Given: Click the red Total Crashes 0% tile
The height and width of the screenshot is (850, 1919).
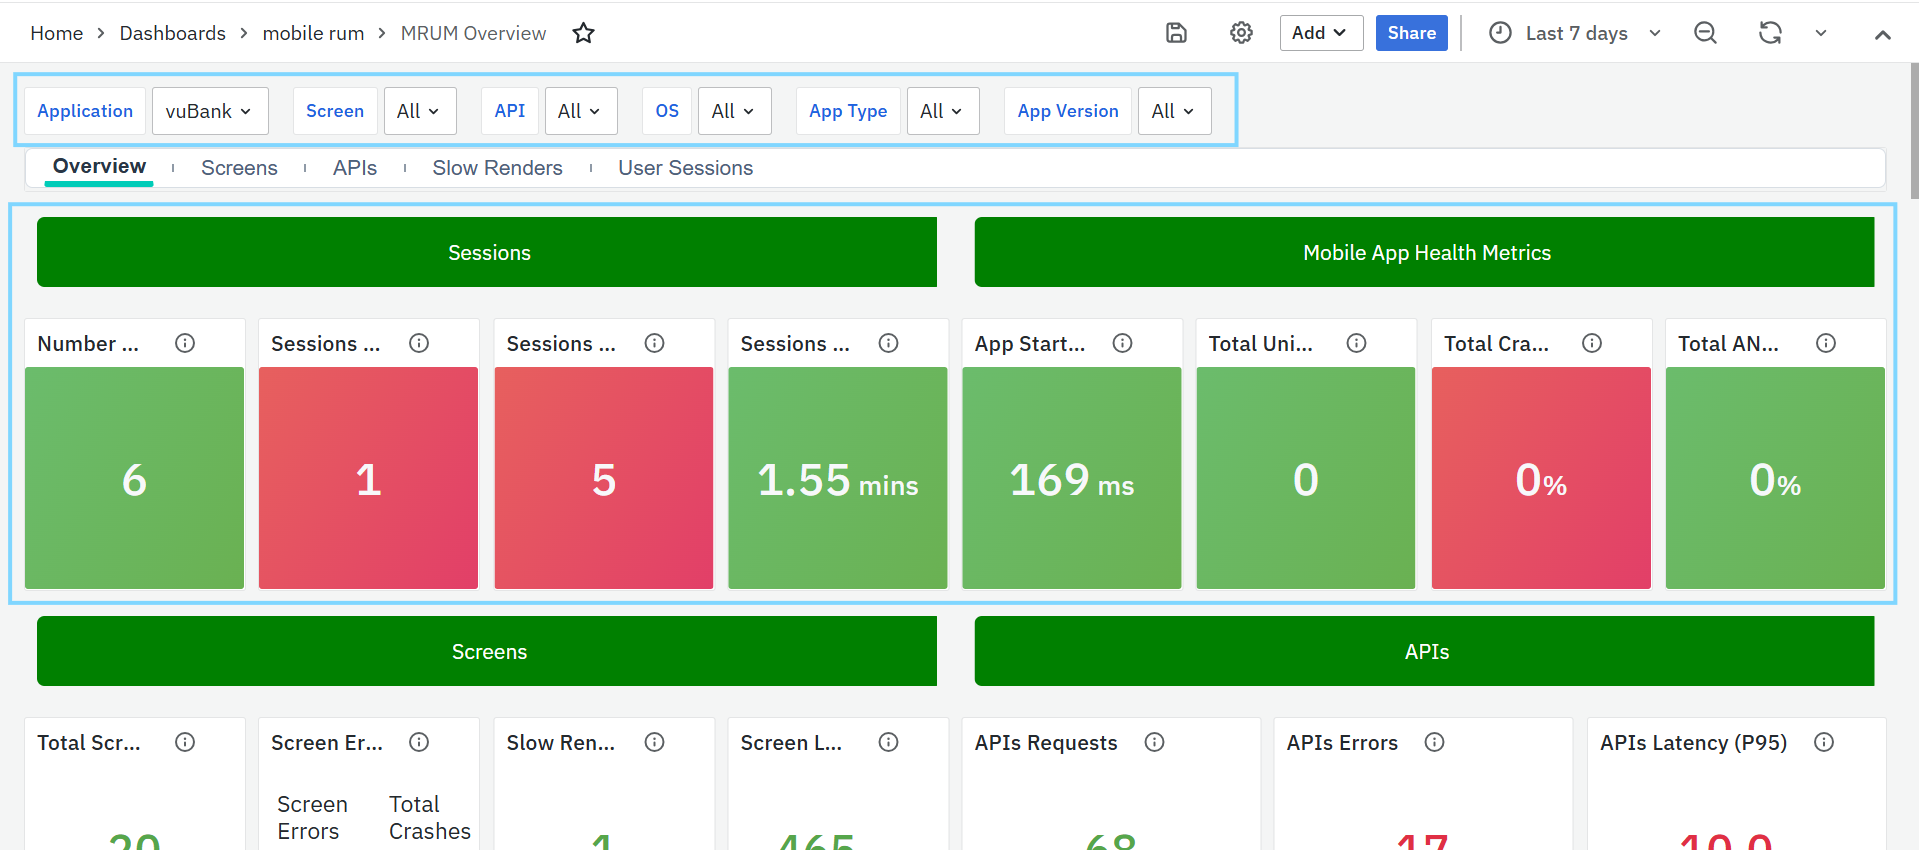Looking at the screenshot, I should click(x=1540, y=478).
